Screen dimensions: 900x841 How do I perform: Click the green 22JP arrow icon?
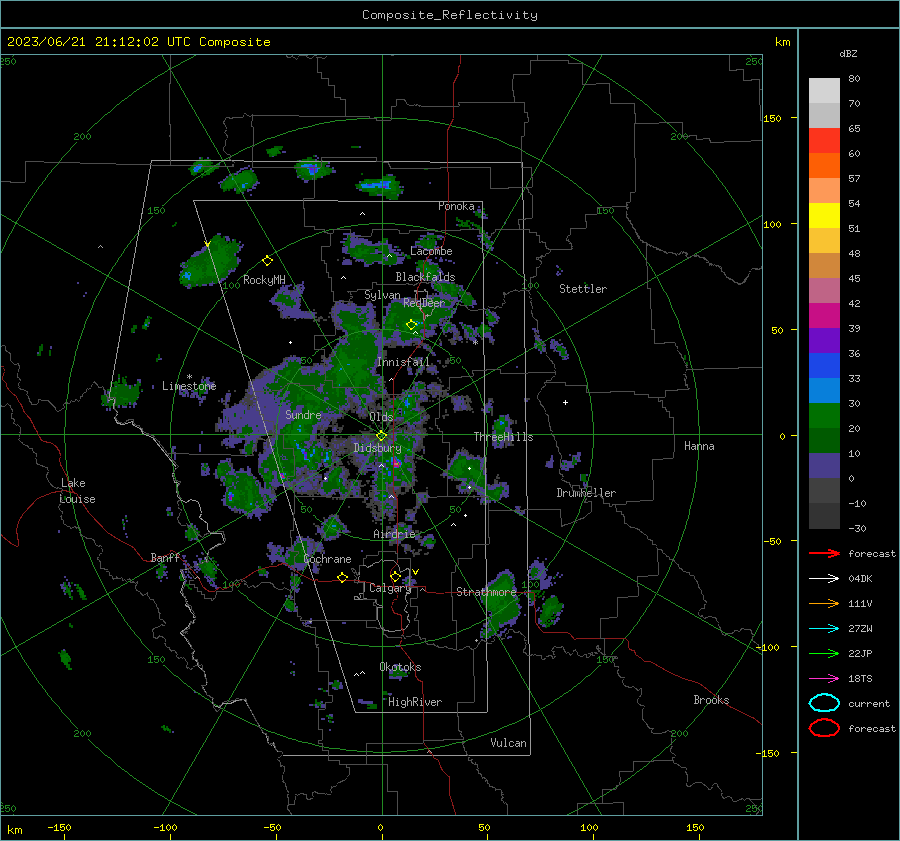pos(824,653)
